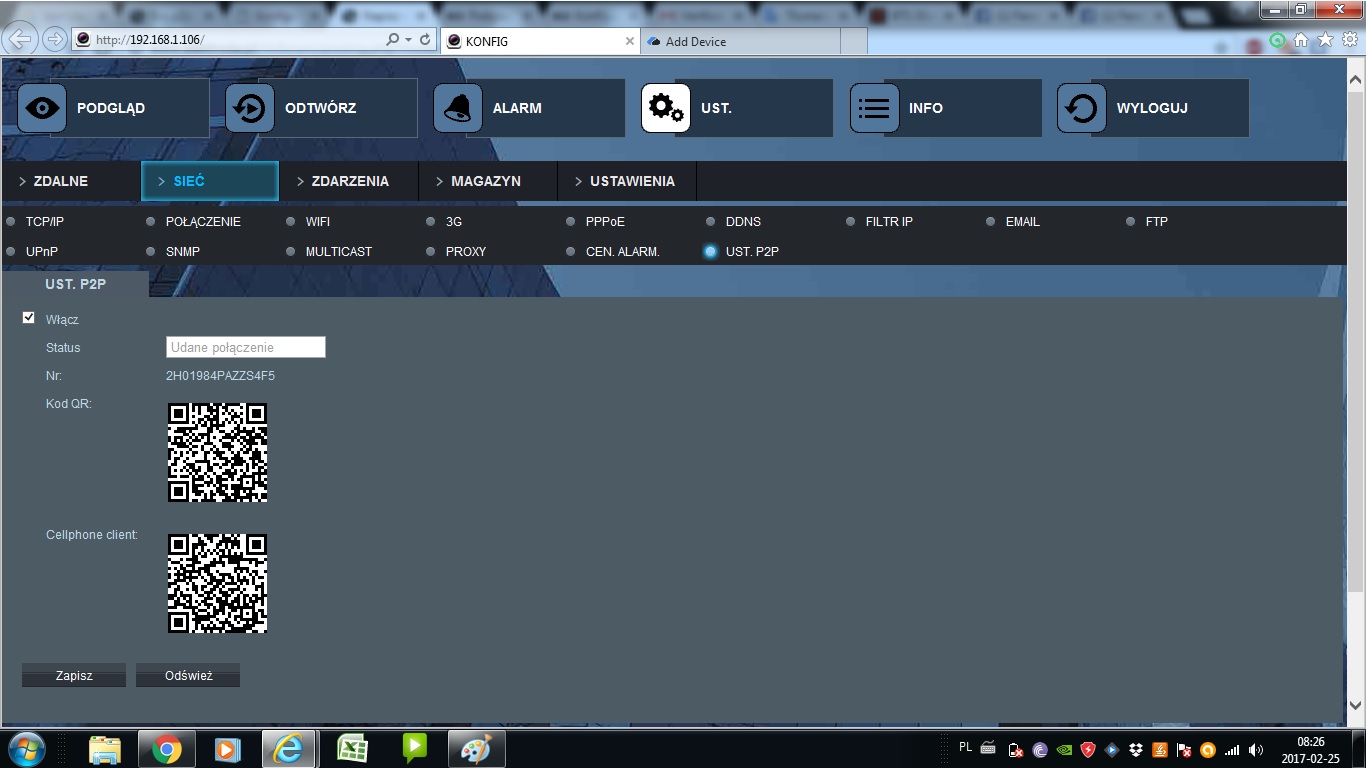Select the SNMP radio option
The image size is (1366, 768).
tap(151, 252)
